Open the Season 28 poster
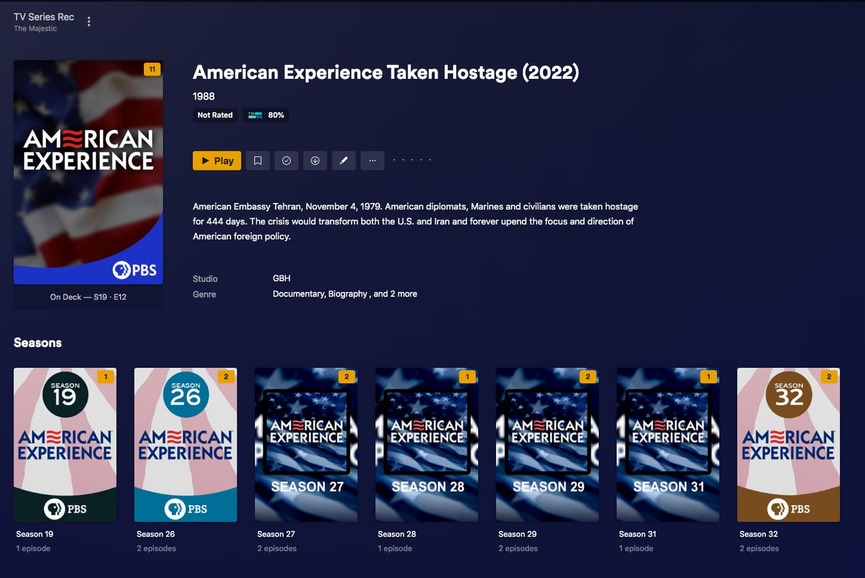865x578 pixels. pyautogui.click(x=426, y=445)
